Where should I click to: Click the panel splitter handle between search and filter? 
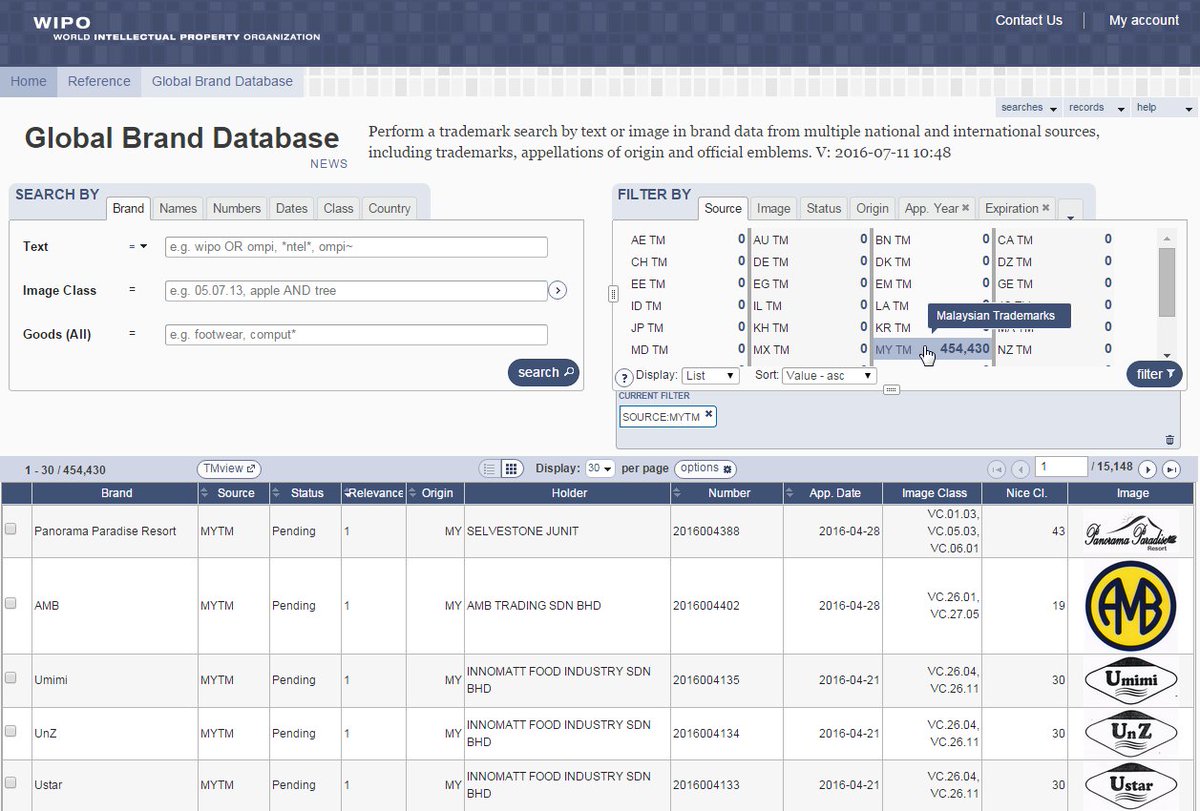[x=613, y=293]
